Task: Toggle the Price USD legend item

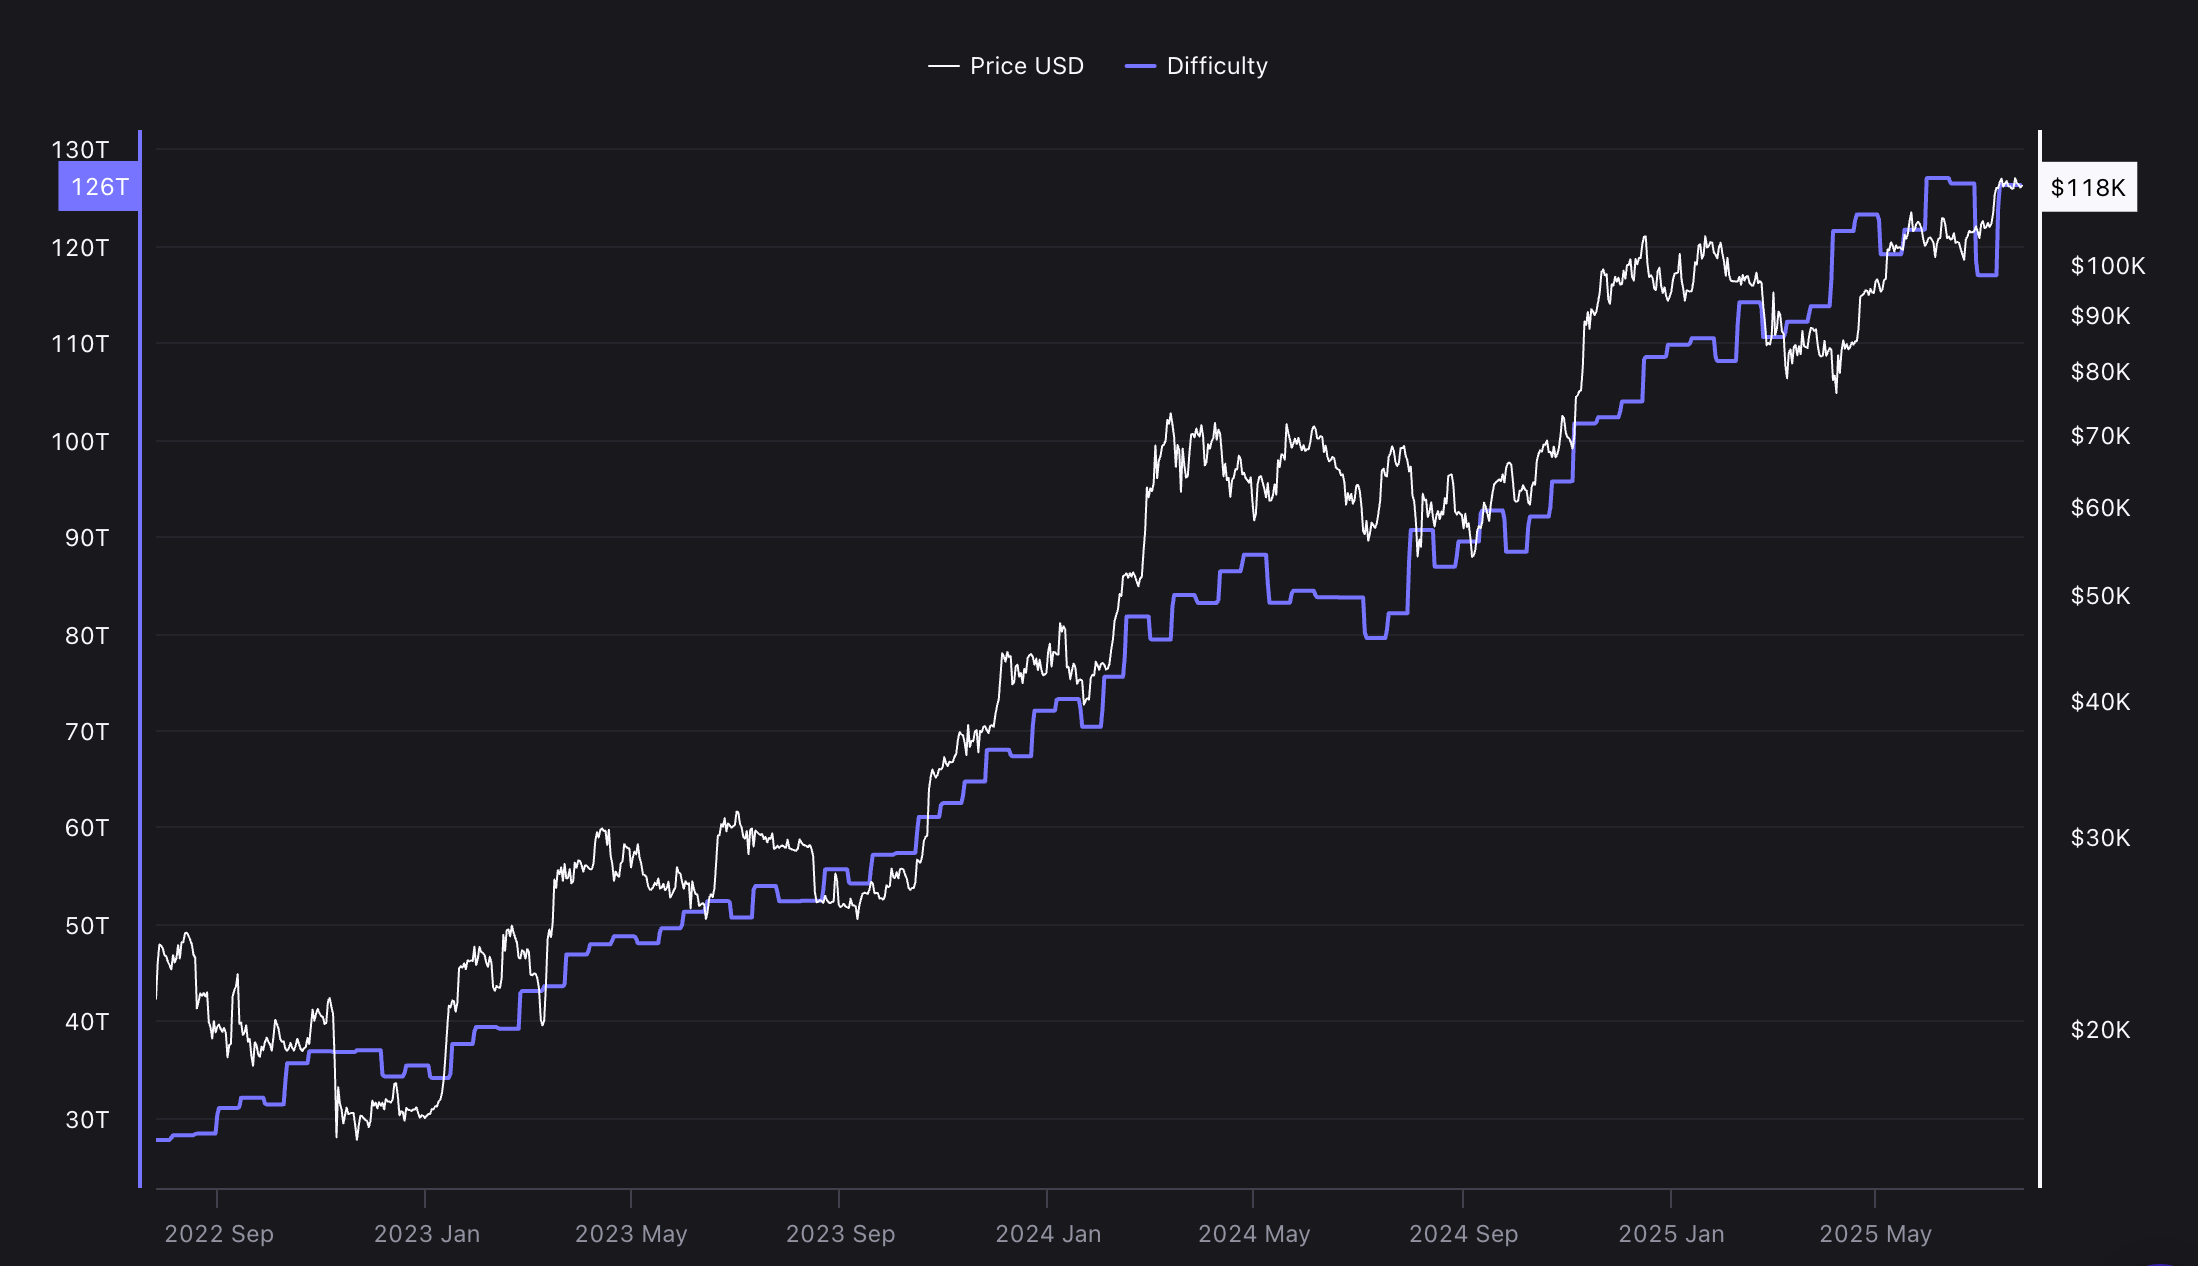Action: (1008, 65)
